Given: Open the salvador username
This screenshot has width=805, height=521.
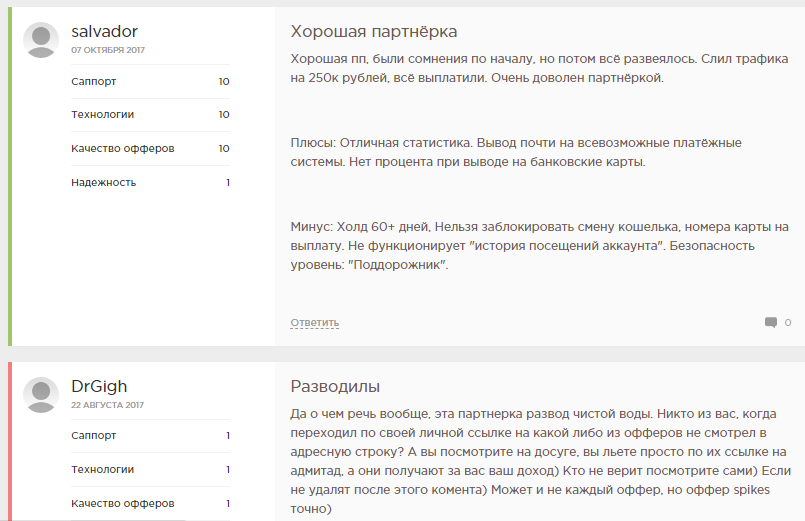Looking at the screenshot, I should click(x=104, y=31).
